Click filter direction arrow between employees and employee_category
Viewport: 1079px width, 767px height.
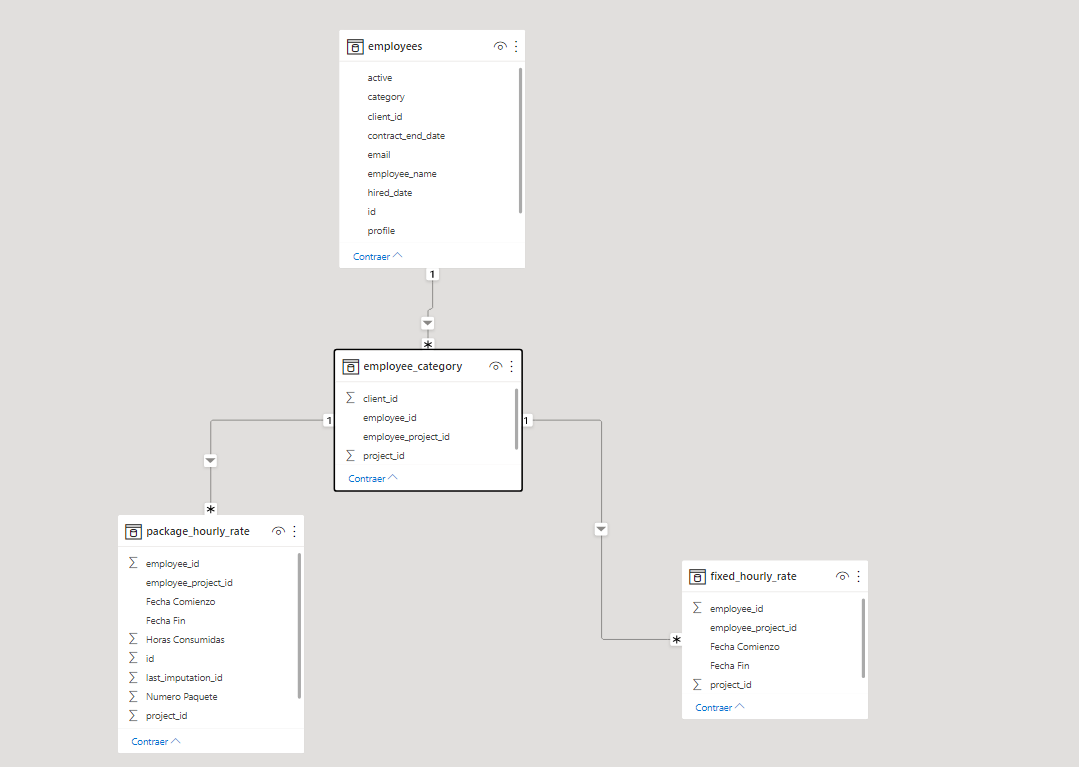click(x=427, y=323)
